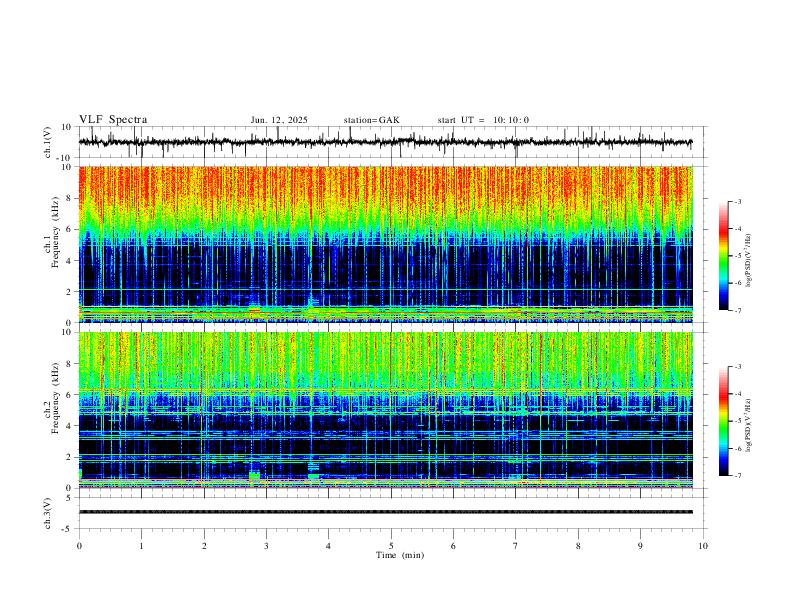The height and width of the screenshot is (612, 792).
Task: Select the date text "Jun. 12, 2025"
Action: pyautogui.click(x=279, y=120)
